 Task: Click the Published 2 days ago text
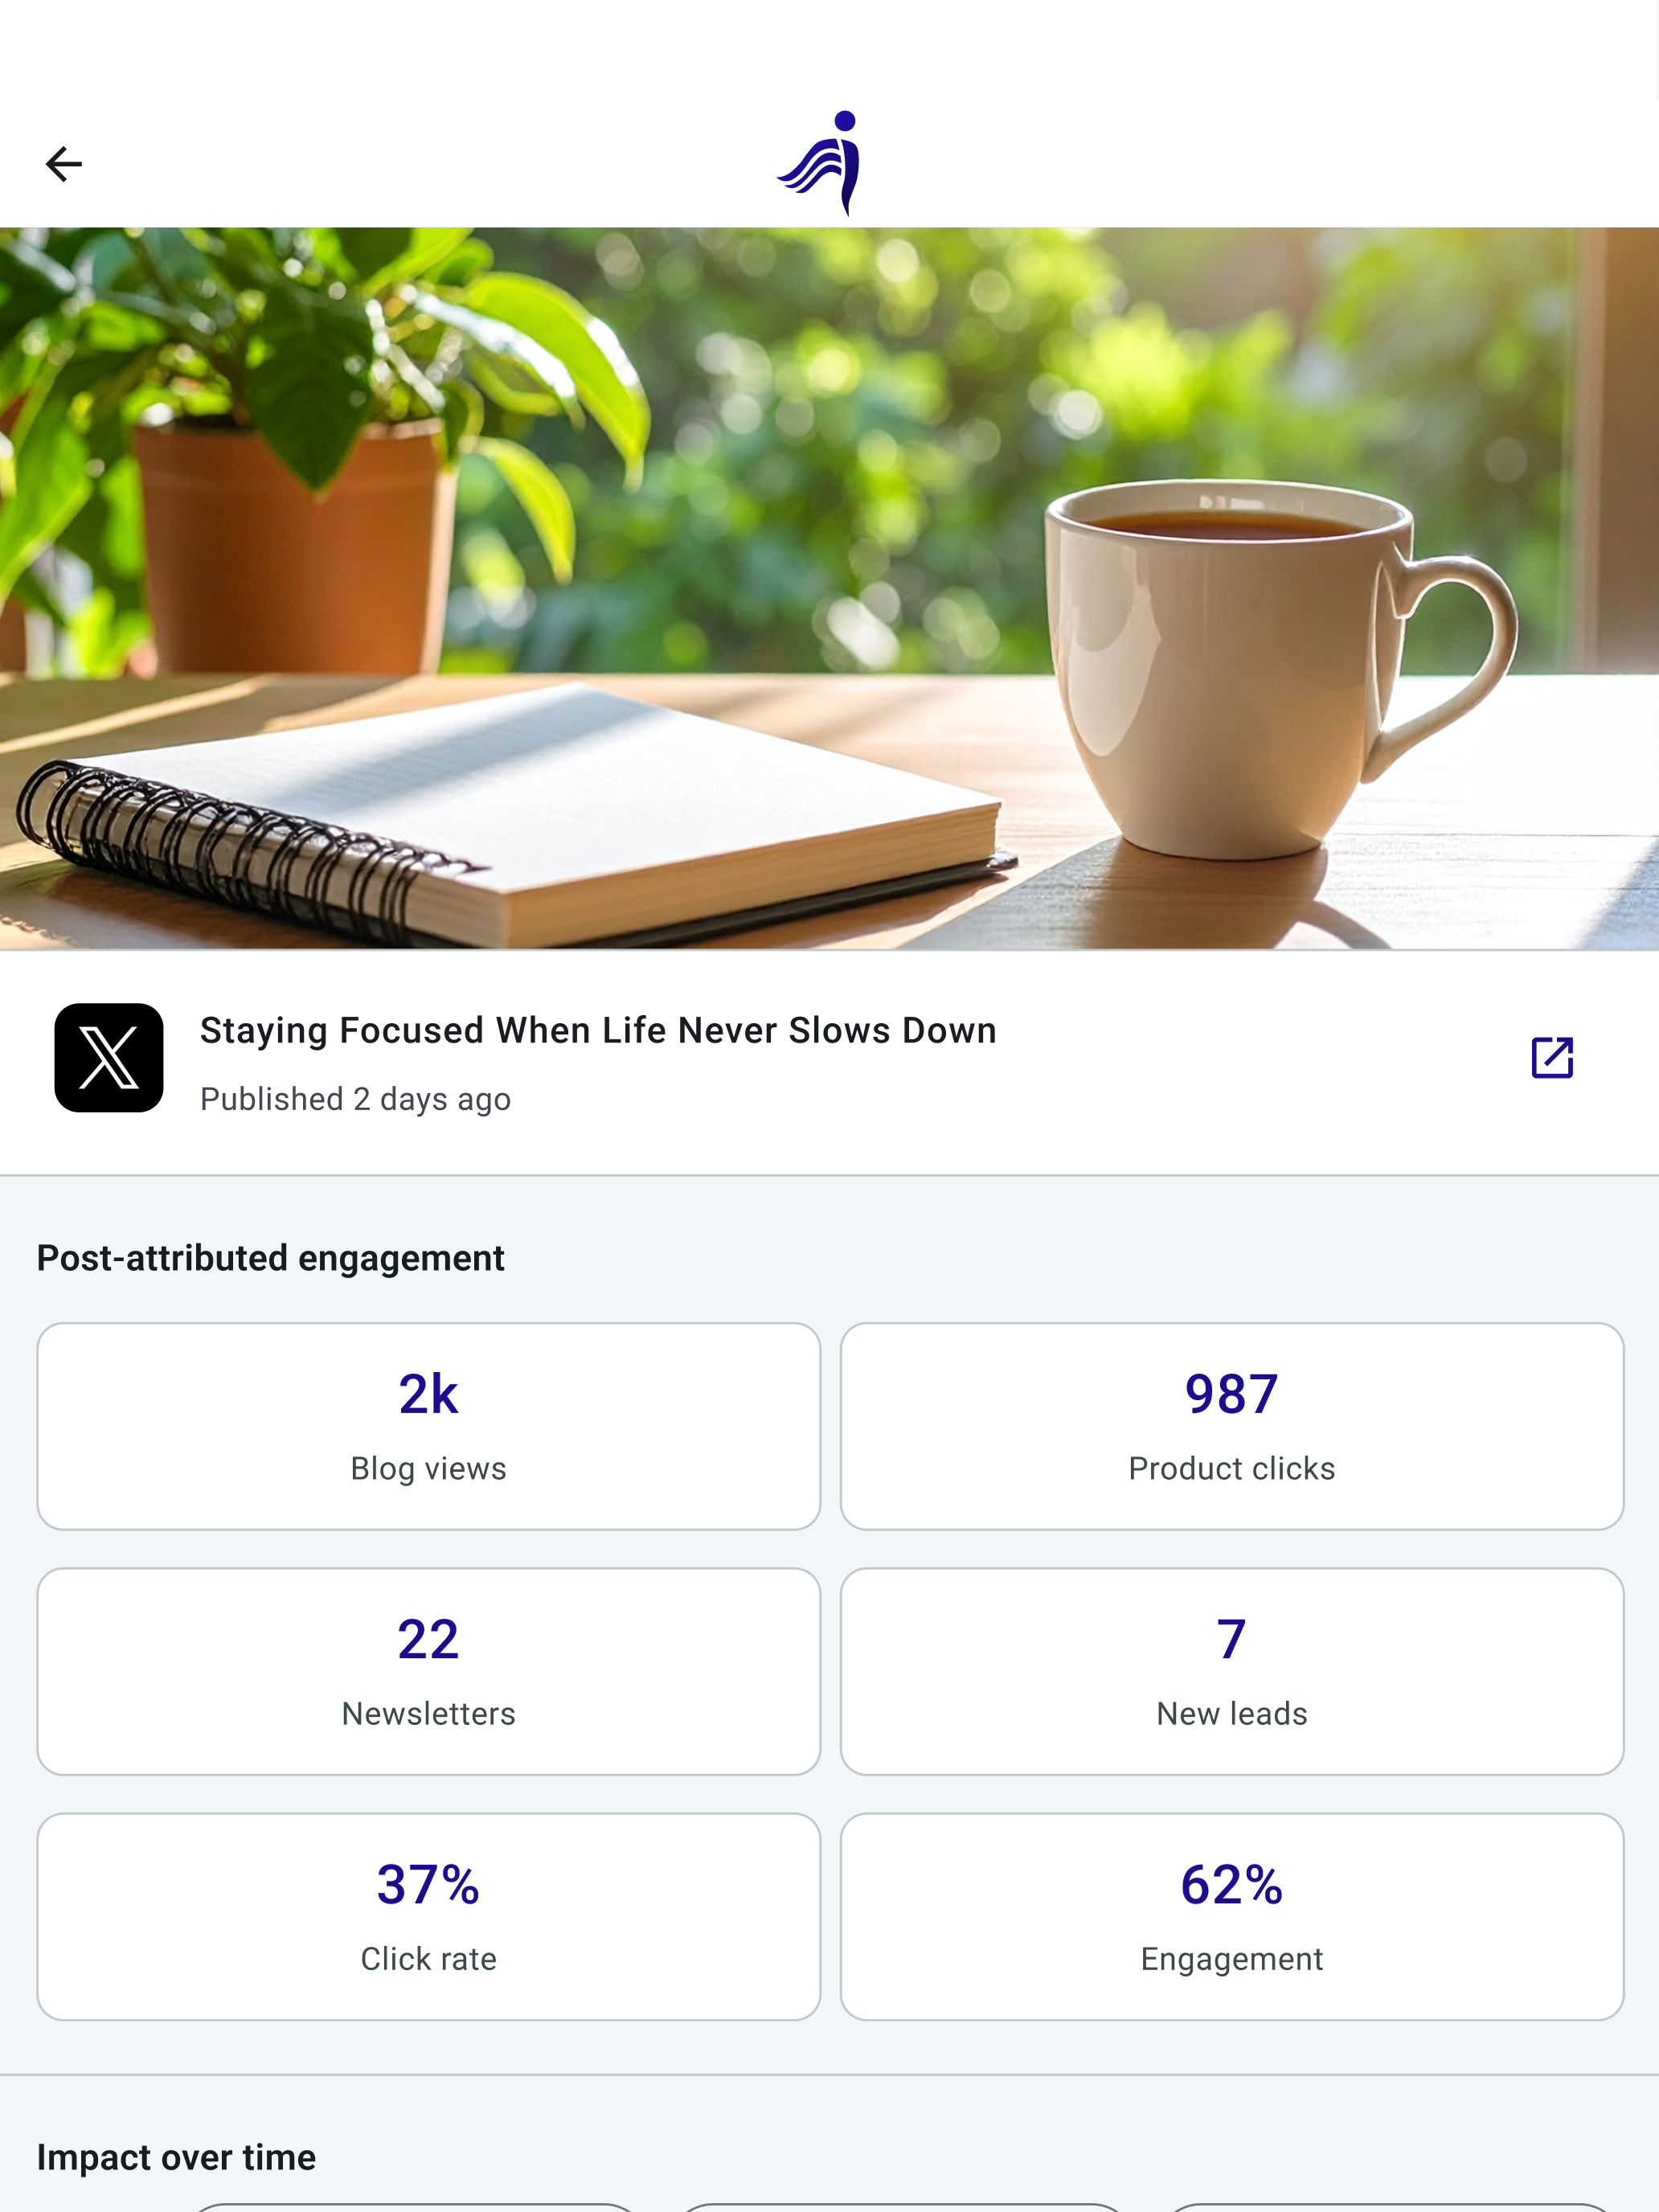click(355, 1099)
